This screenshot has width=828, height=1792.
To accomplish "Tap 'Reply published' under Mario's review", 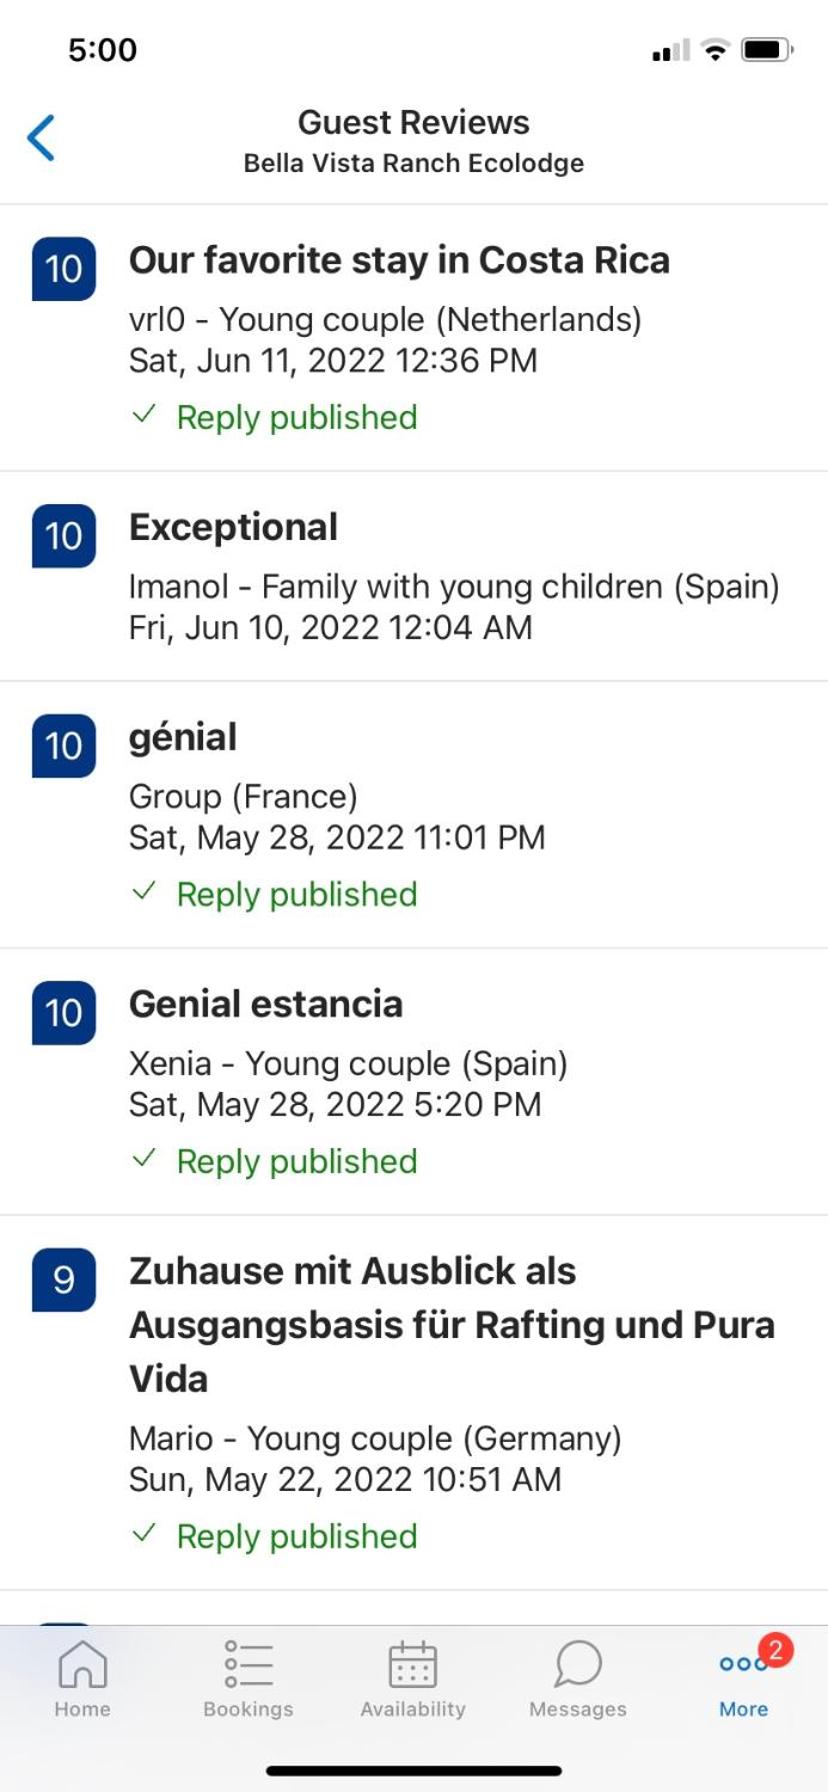I will 296,1536.
